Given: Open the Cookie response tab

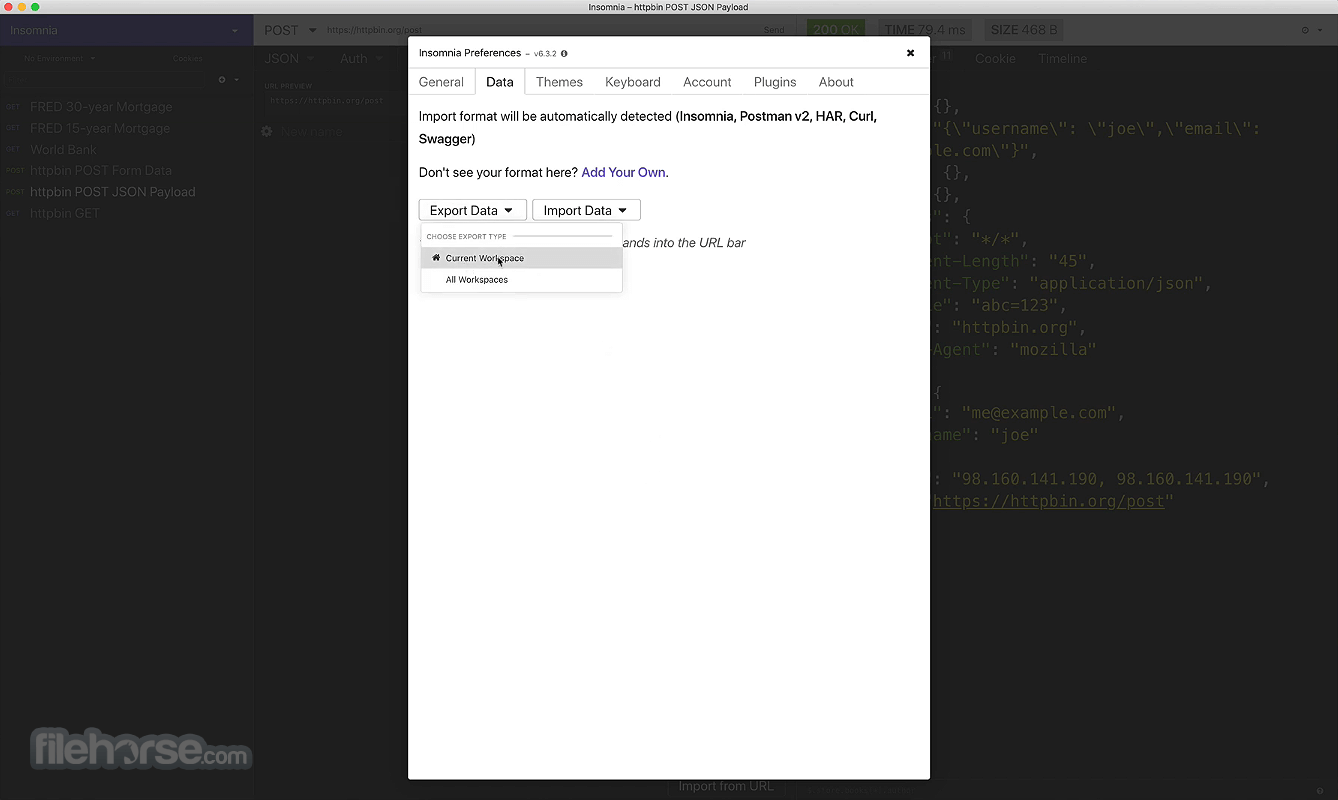Looking at the screenshot, I should pos(995,59).
